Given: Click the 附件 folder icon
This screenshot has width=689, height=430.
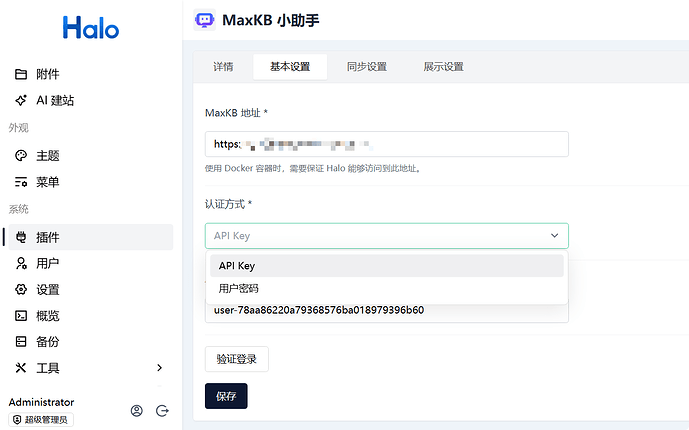Looking at the screenshot, I should click(21, 74).
